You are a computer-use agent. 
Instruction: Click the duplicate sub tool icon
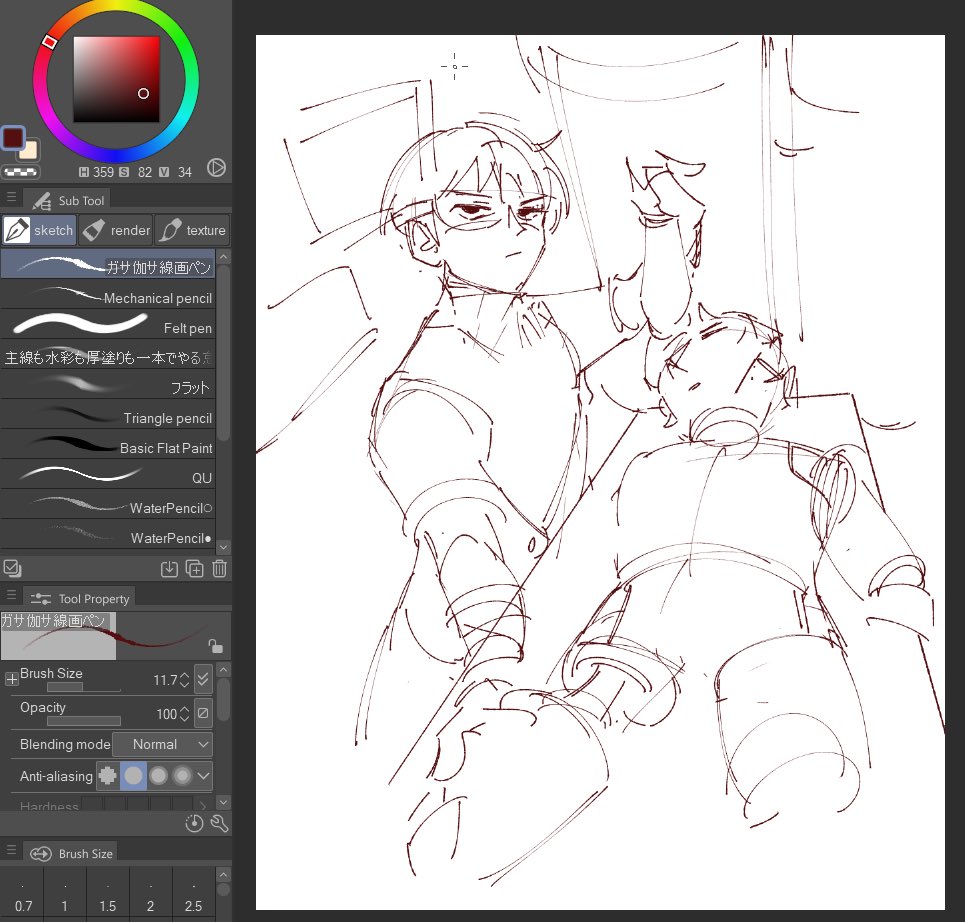point(194,569)
